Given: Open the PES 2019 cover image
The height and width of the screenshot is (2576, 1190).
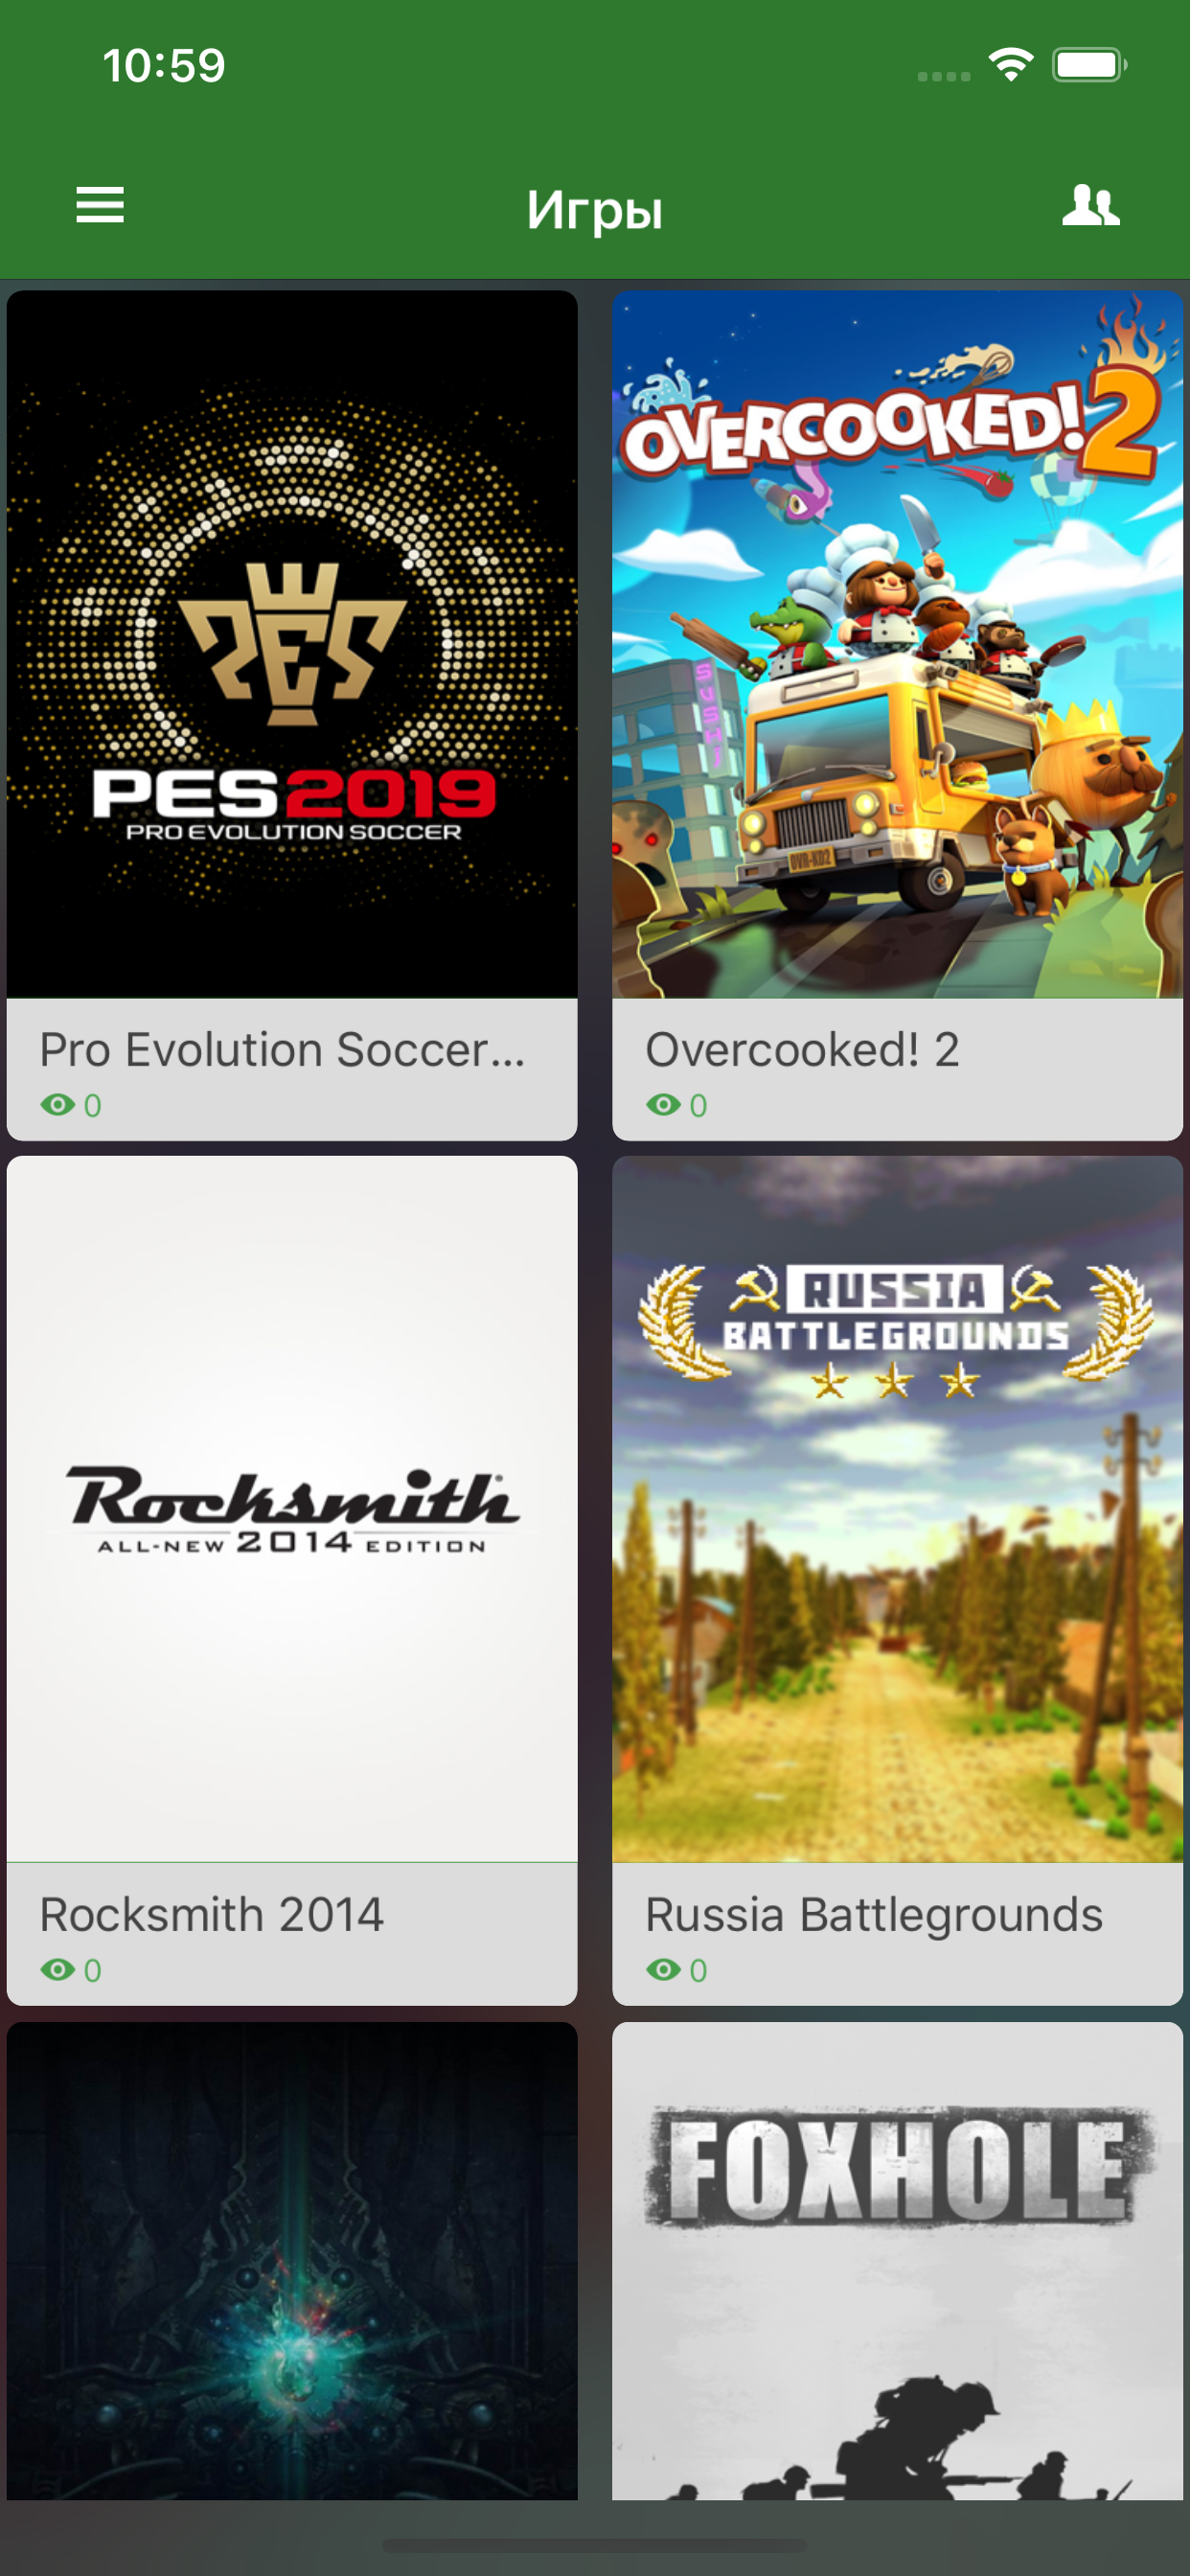Looking at the screenshot, I should (x=292, y=644).
